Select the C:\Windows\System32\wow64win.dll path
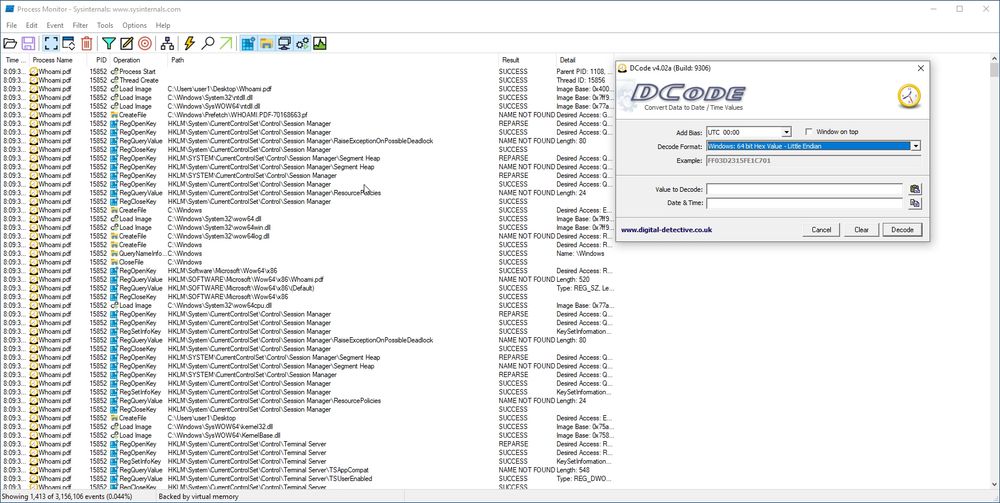The image size is (1000, 503). click(219, 228)
